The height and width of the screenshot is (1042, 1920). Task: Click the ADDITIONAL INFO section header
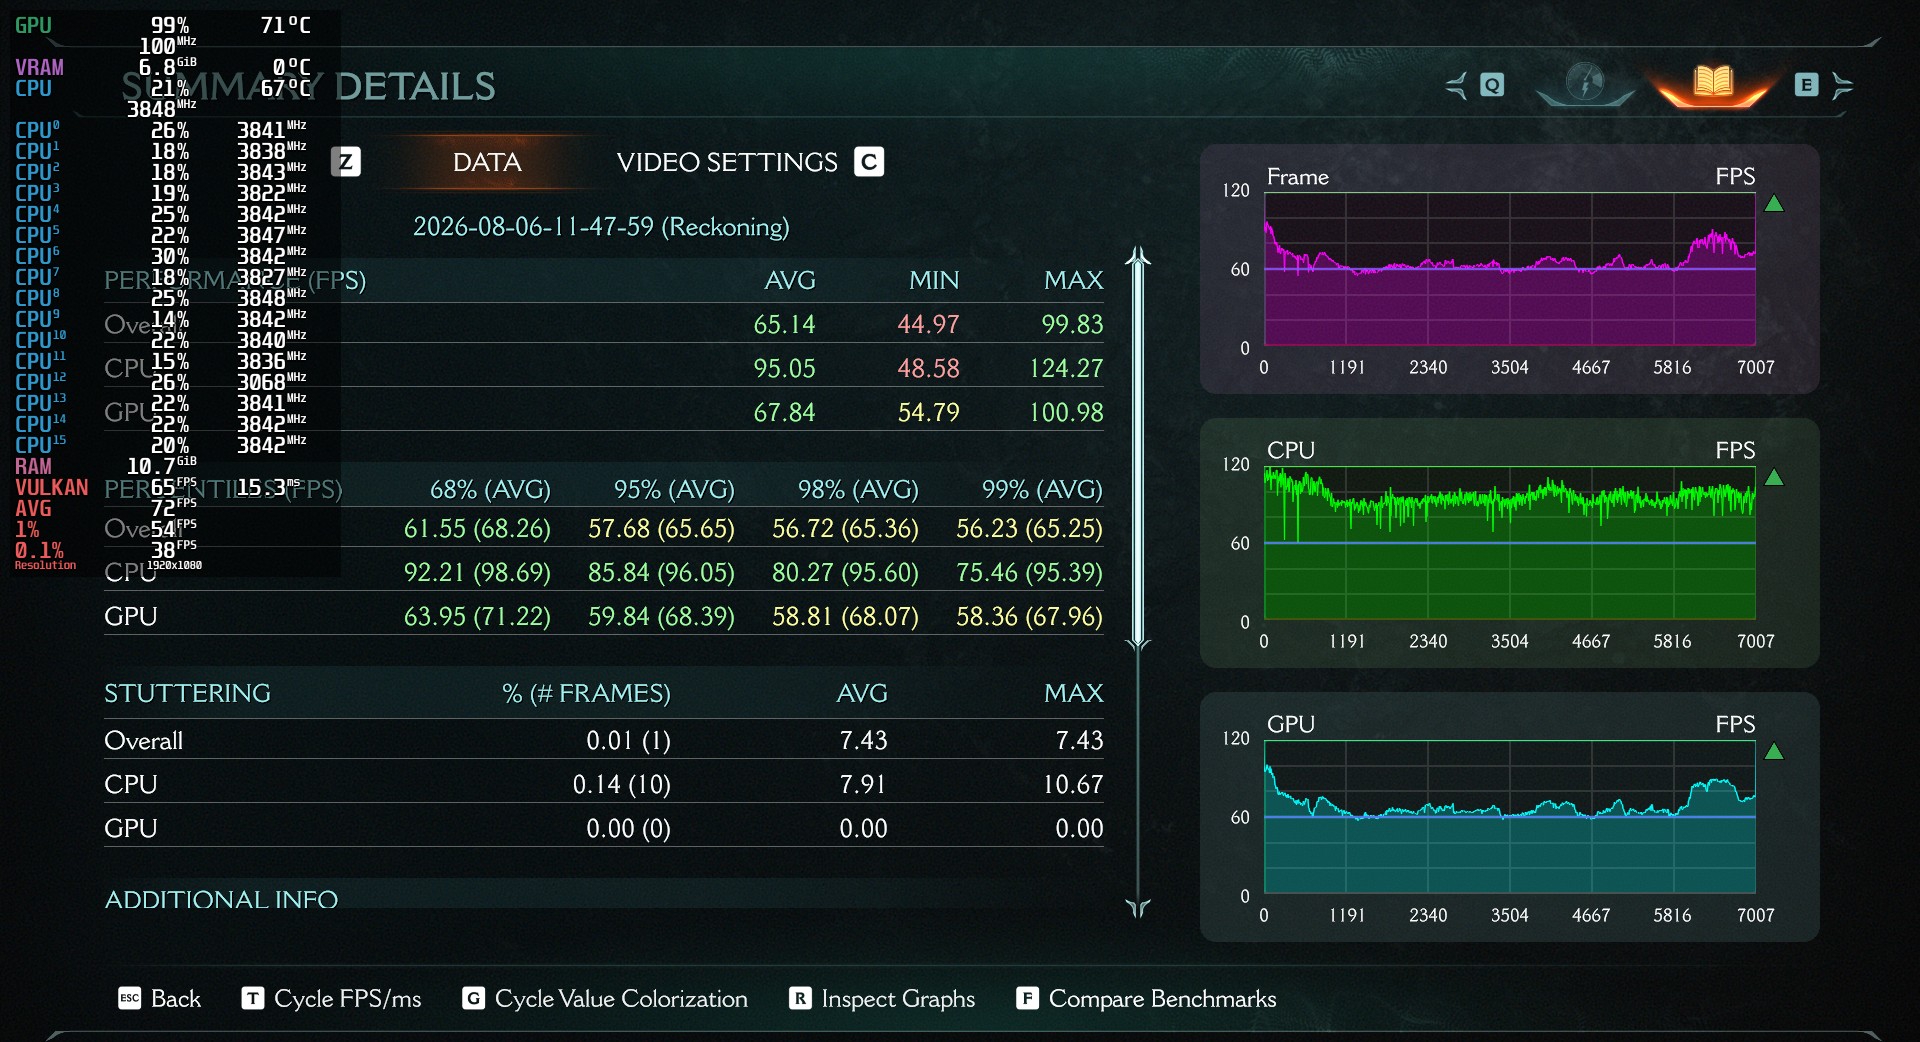(221, 899)
